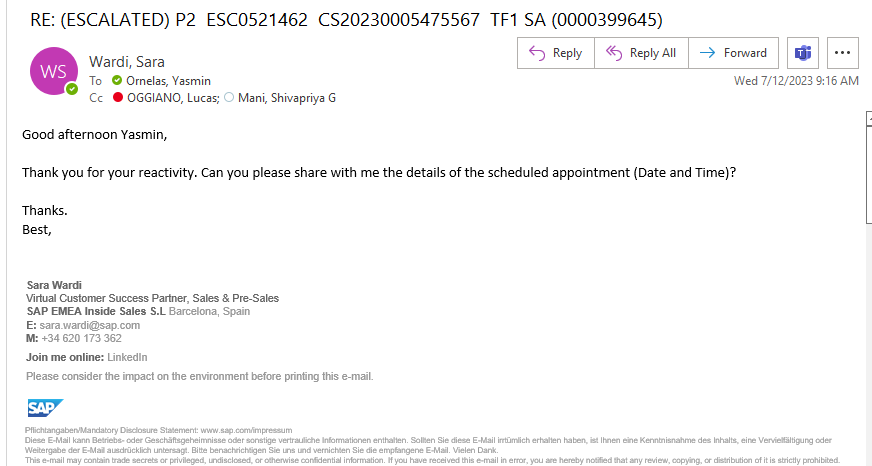The height and width of the screenshot is (466, 872).
Task: Click the SAP logo in the signature
Action: click(46, 408)
